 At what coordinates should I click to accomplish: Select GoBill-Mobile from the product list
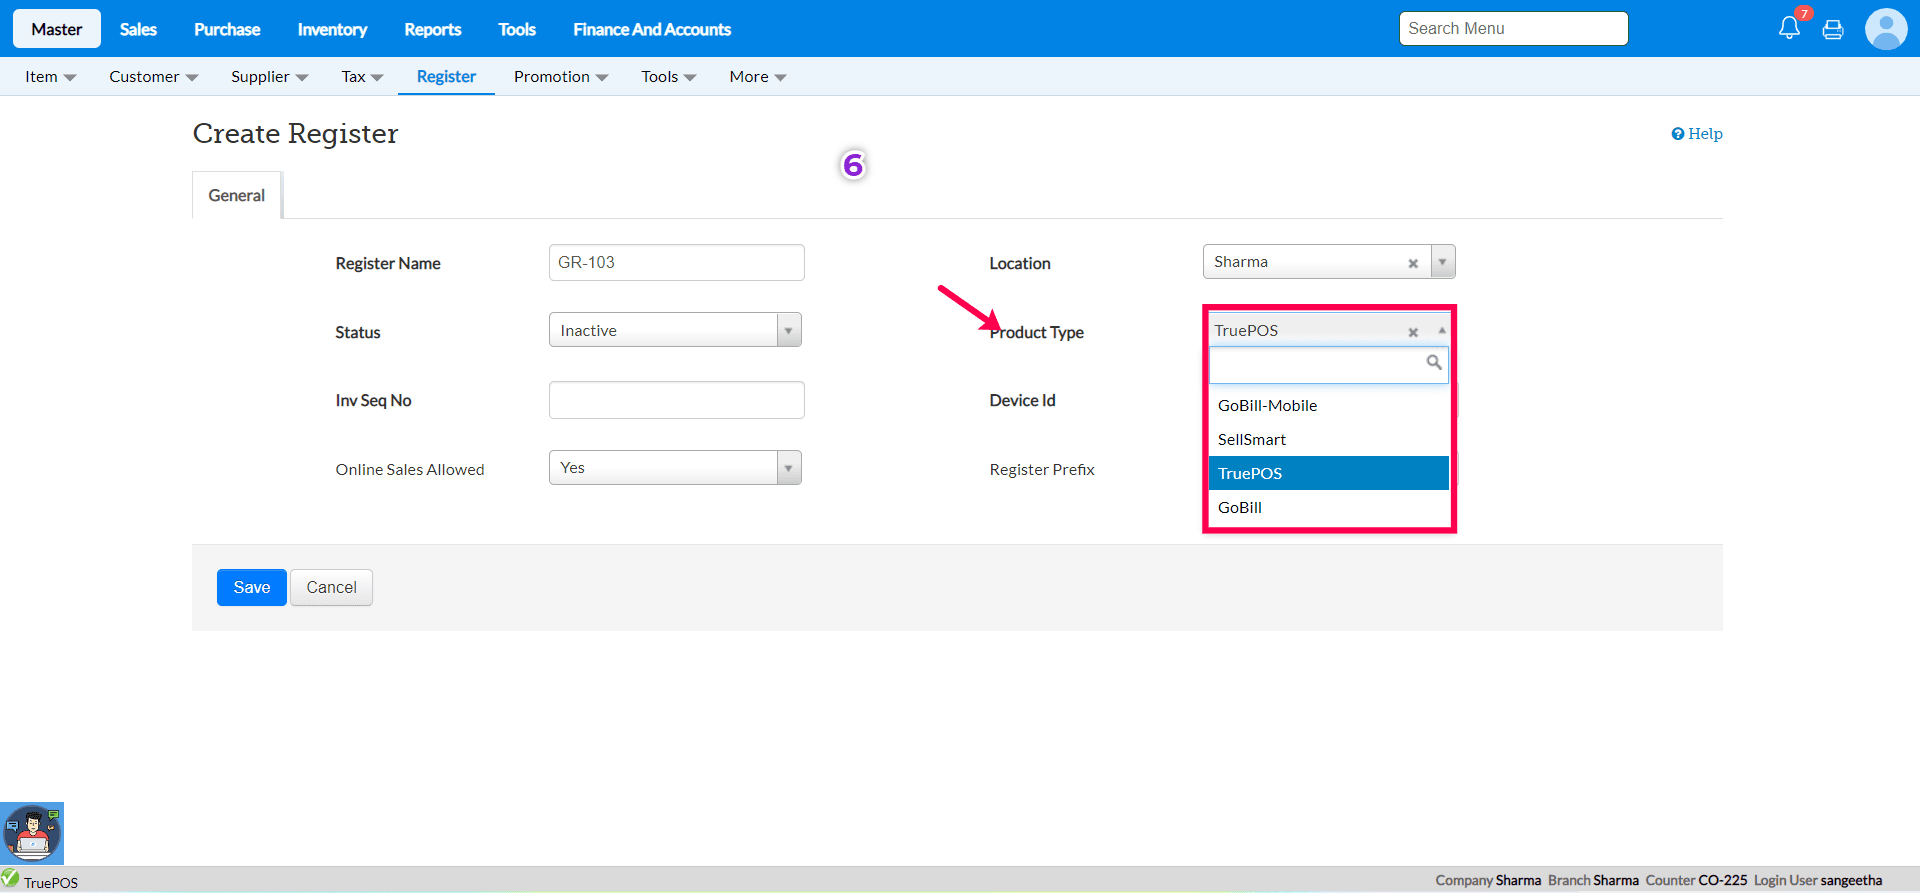tap(1267, 406)
